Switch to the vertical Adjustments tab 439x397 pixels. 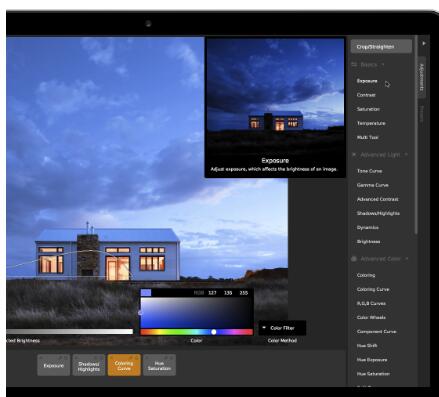coord(422,77)
